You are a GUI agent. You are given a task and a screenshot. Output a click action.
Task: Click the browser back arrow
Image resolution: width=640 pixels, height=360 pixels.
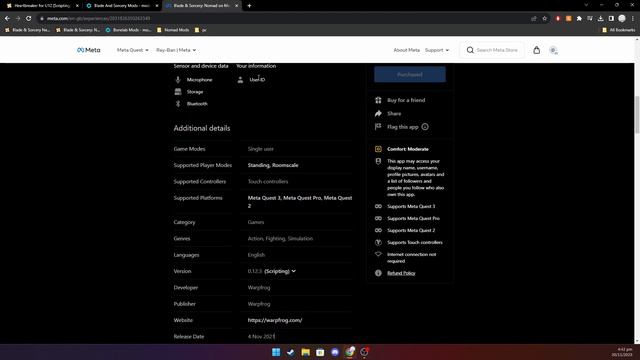[7, 18]
